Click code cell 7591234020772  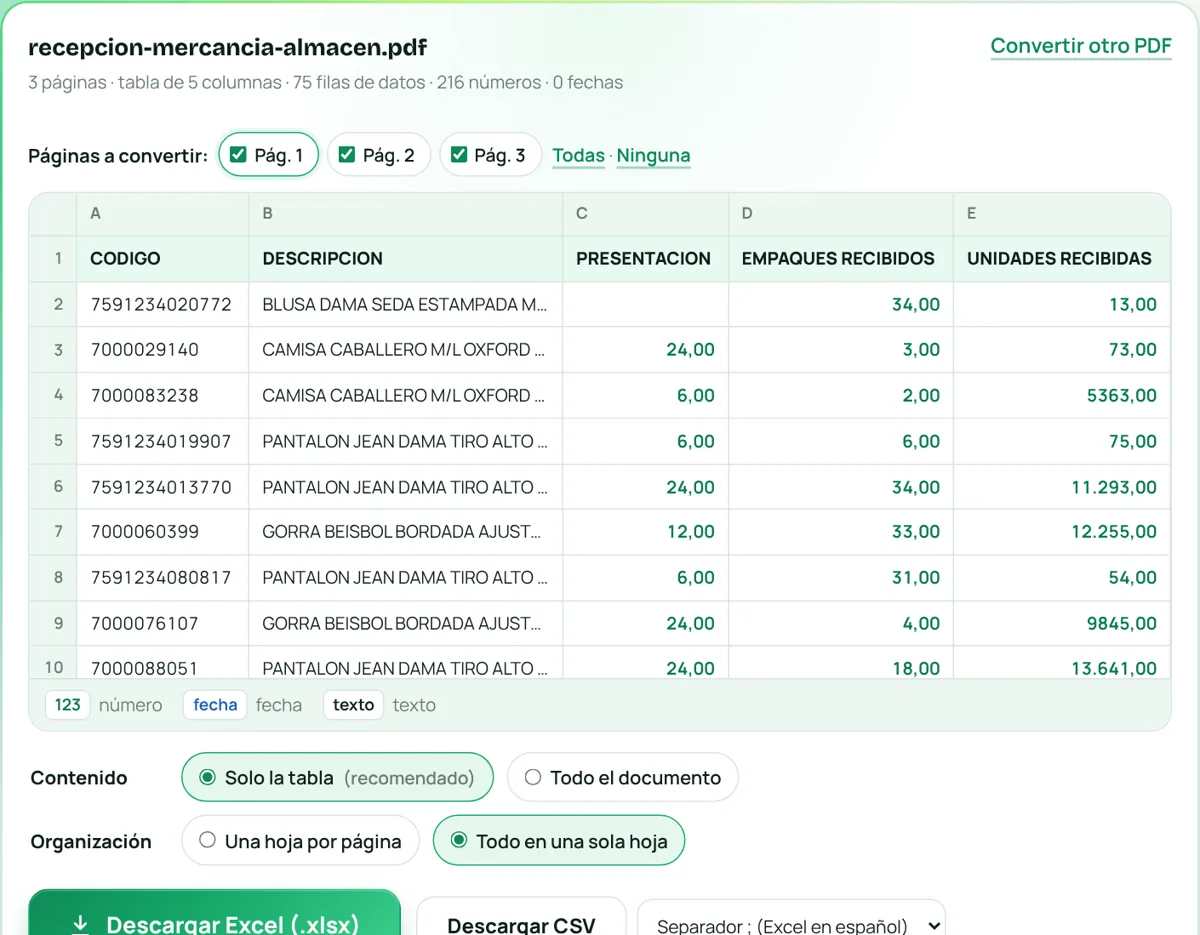pos(163,304)
